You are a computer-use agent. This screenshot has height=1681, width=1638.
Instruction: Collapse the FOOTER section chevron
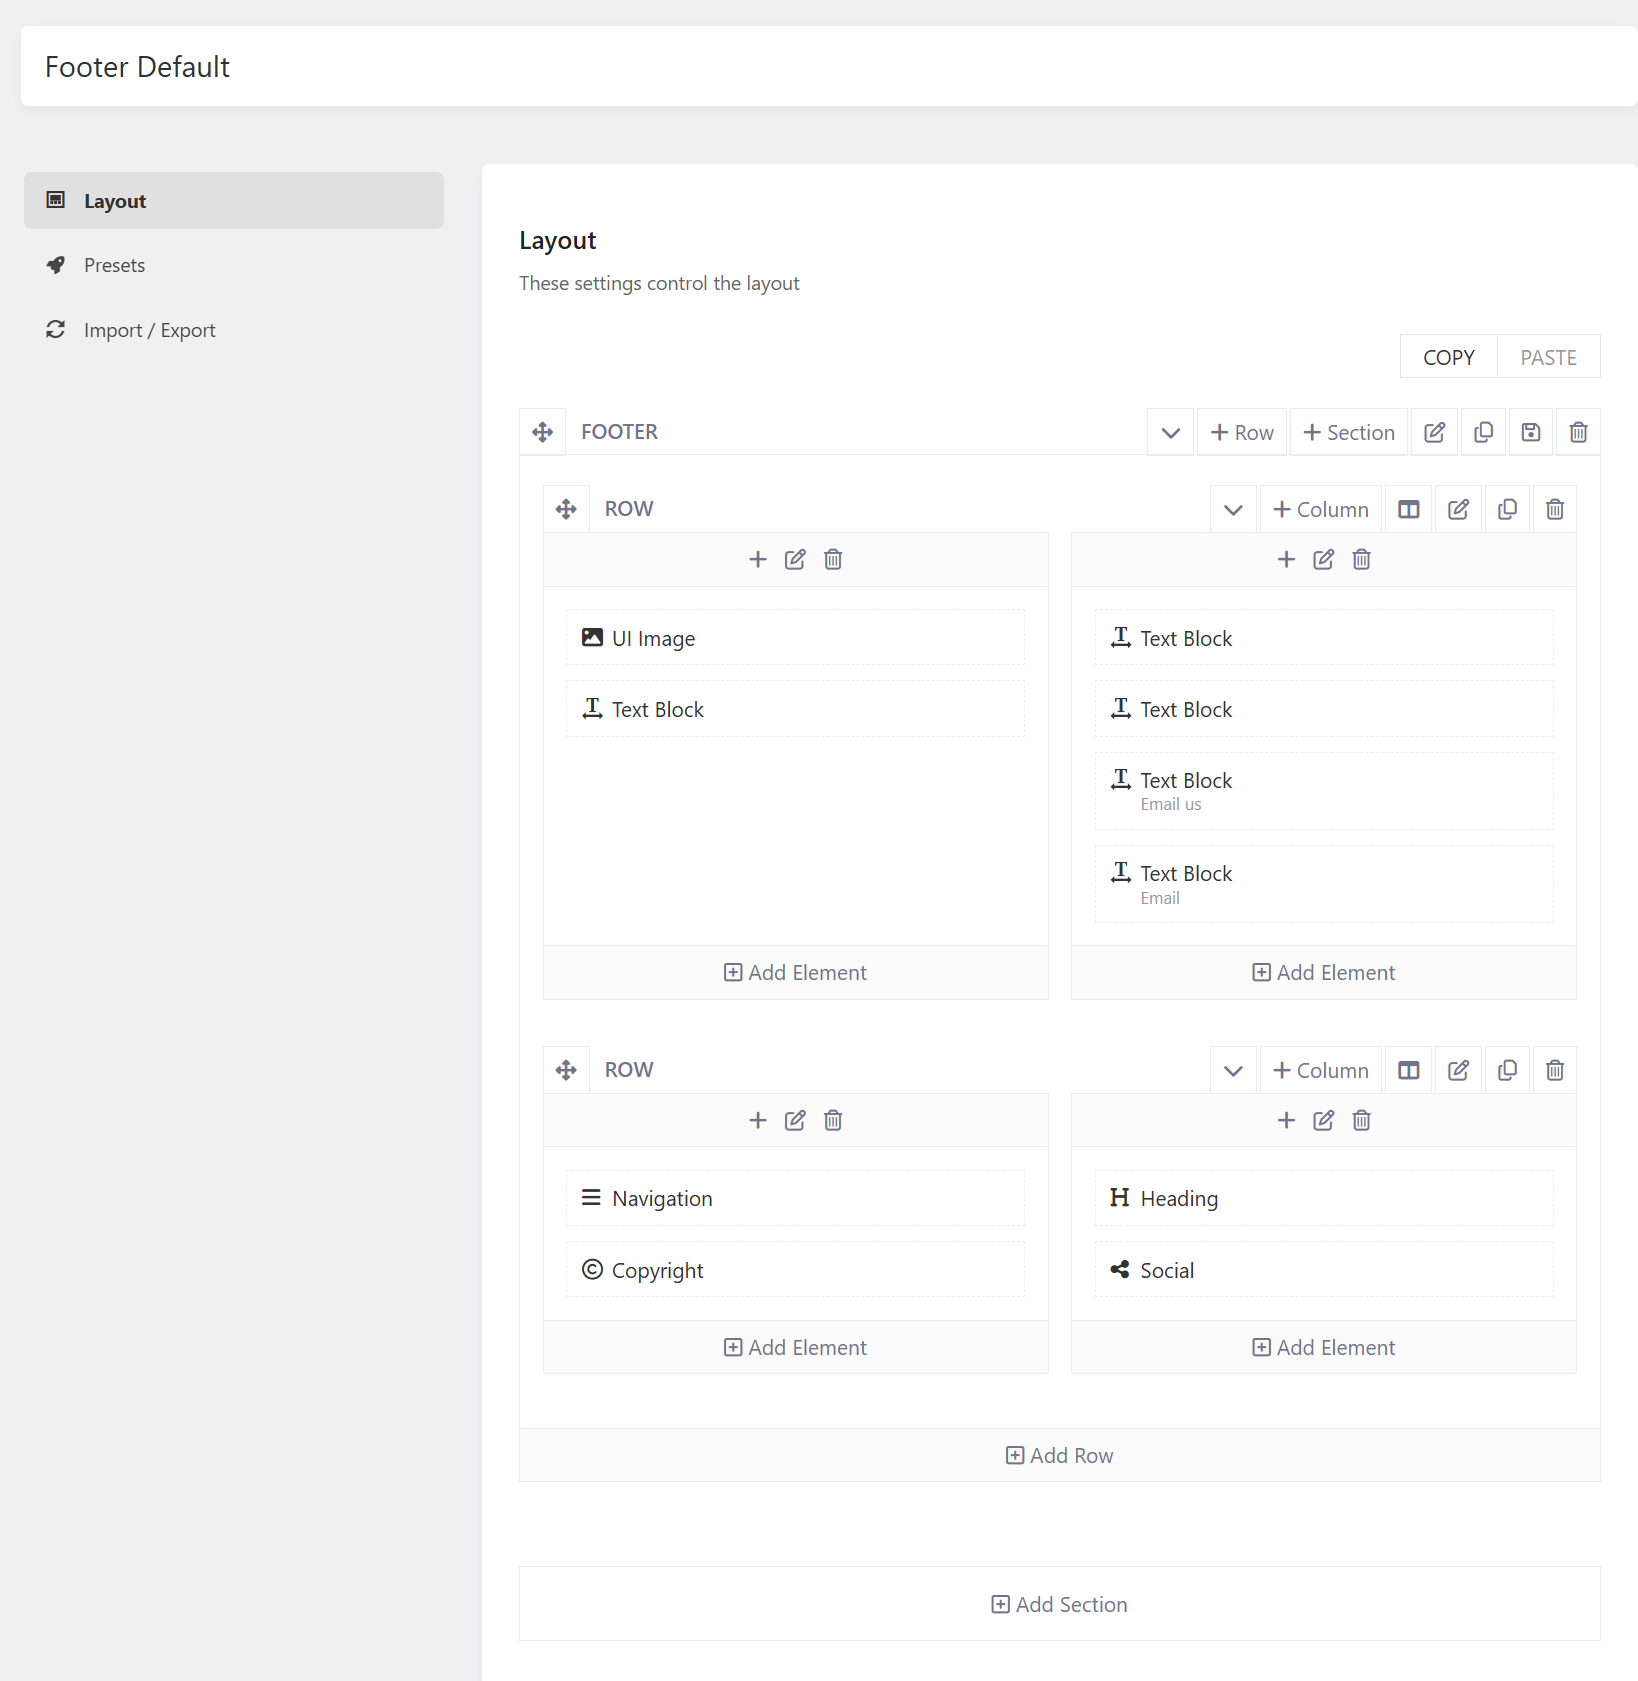pos(1170,432)
